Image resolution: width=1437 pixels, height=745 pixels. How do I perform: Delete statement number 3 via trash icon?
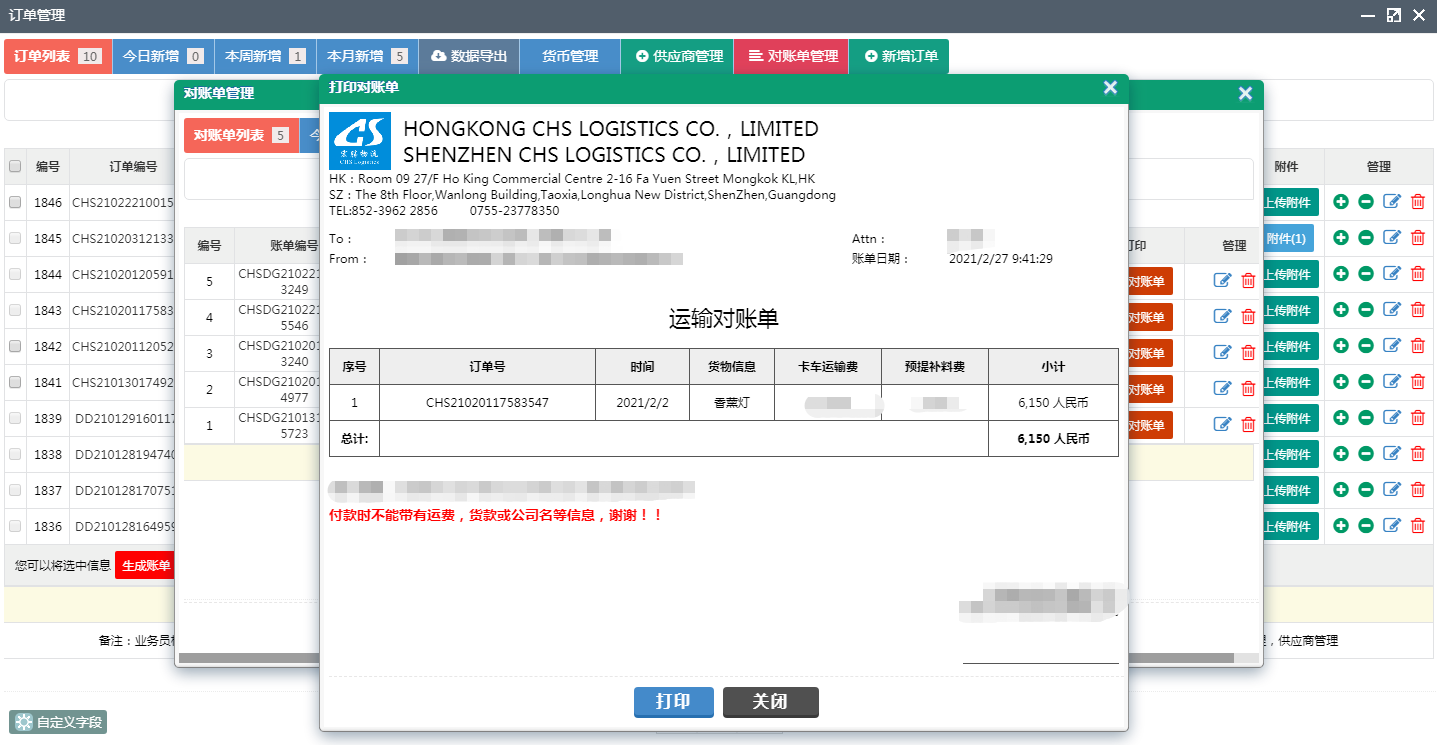pyautogui.click(x=1248, y=353)
